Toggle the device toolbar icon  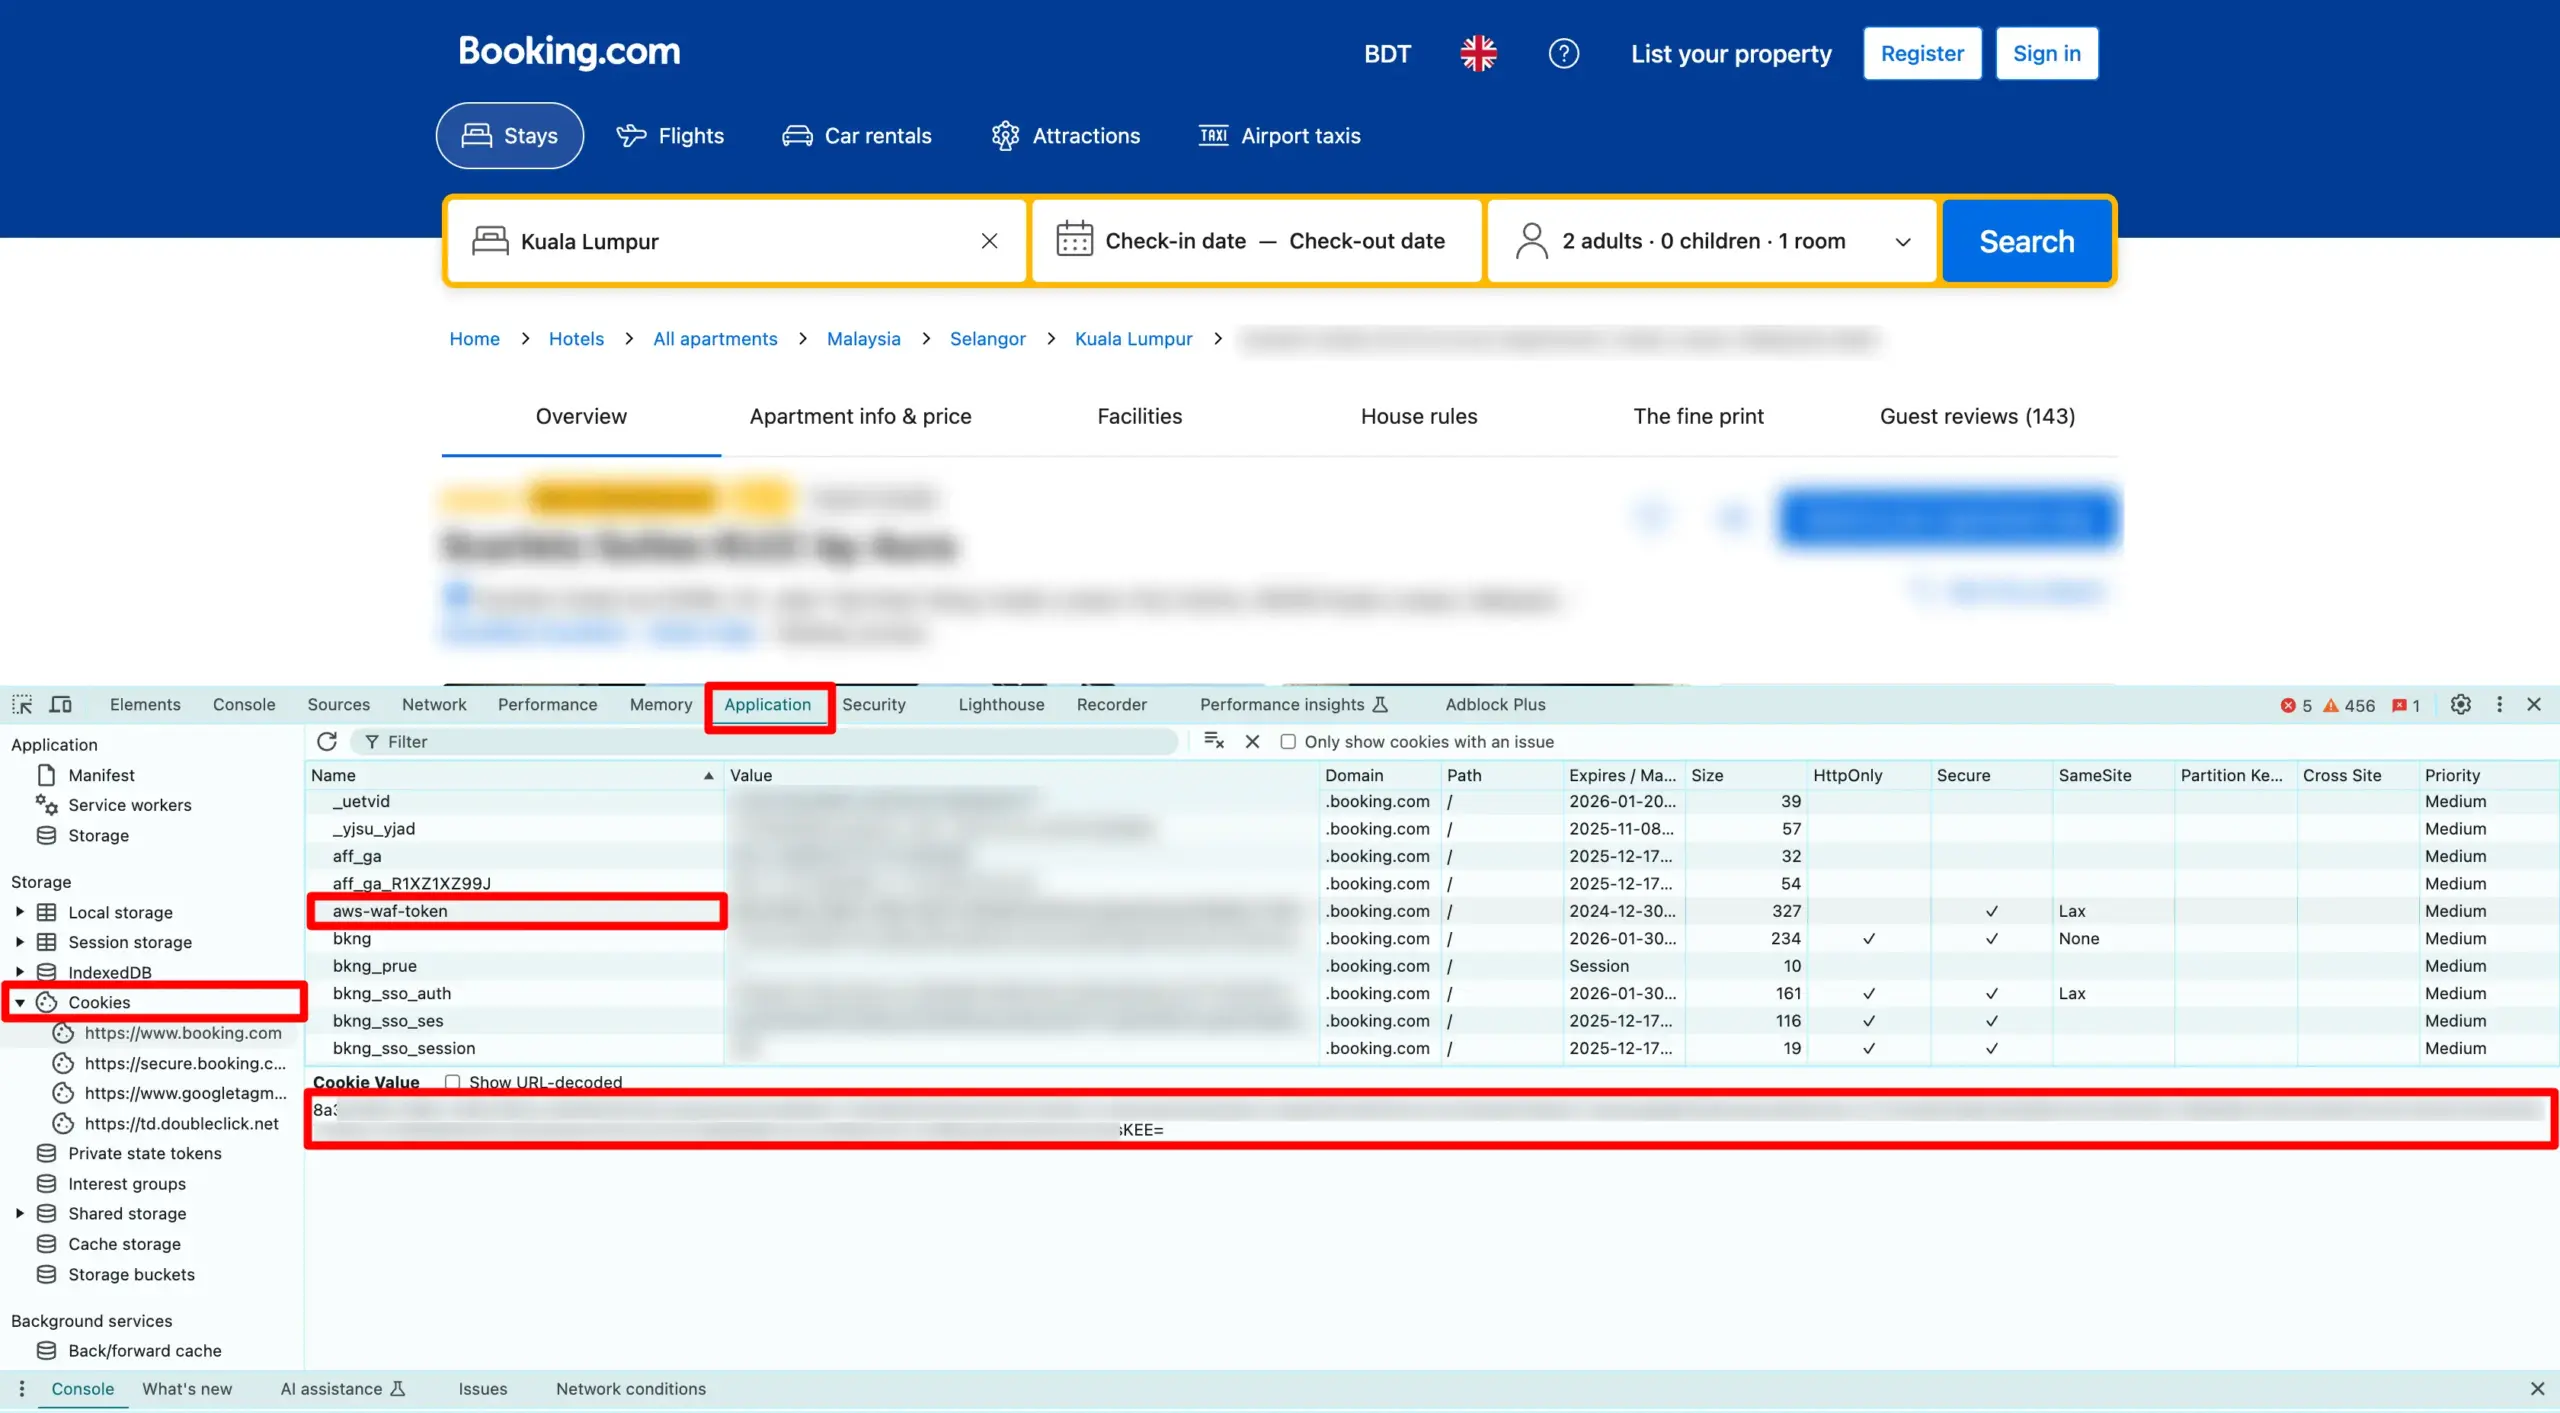61,704
